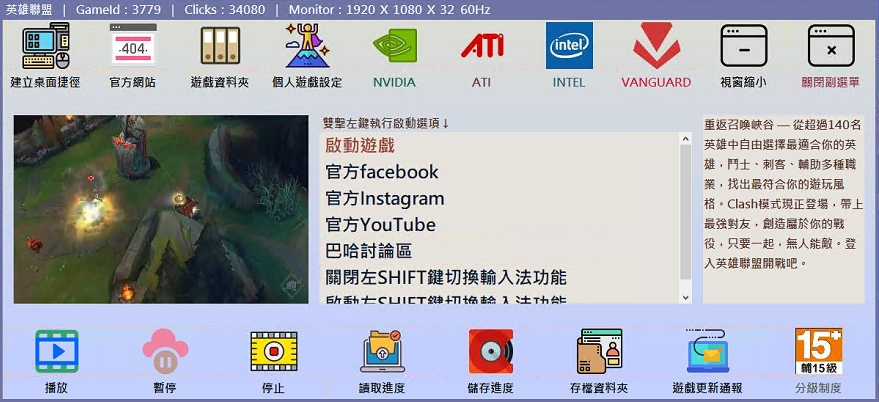Select 關閉左SHIFT鍵切換輸入法功能 list entry
This screenshot has height=402, width=879.
click(x=499, y=277)
